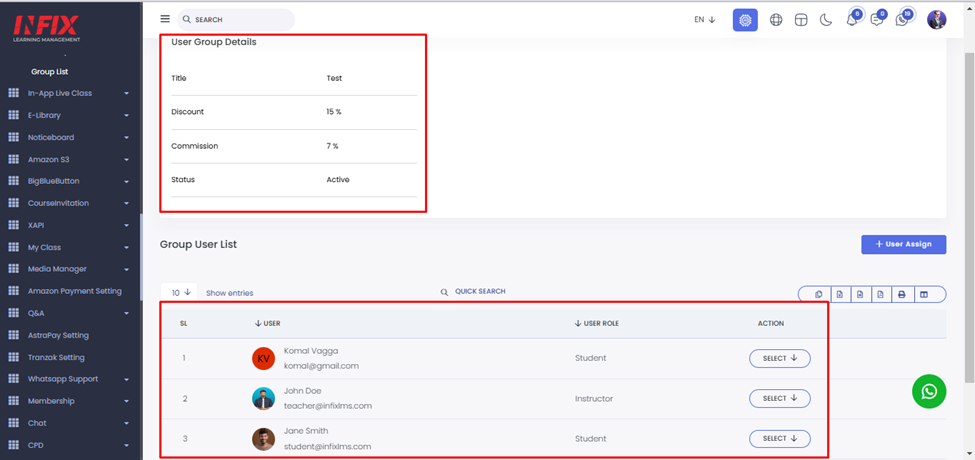Print the group user table
The image size is (975, 460).
tap(902, 294)
